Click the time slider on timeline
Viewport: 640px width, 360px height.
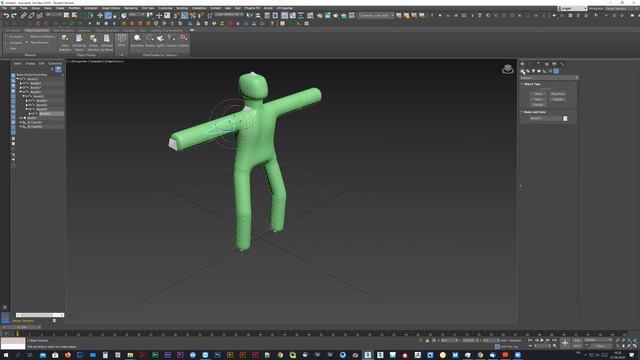coord(22,327)
